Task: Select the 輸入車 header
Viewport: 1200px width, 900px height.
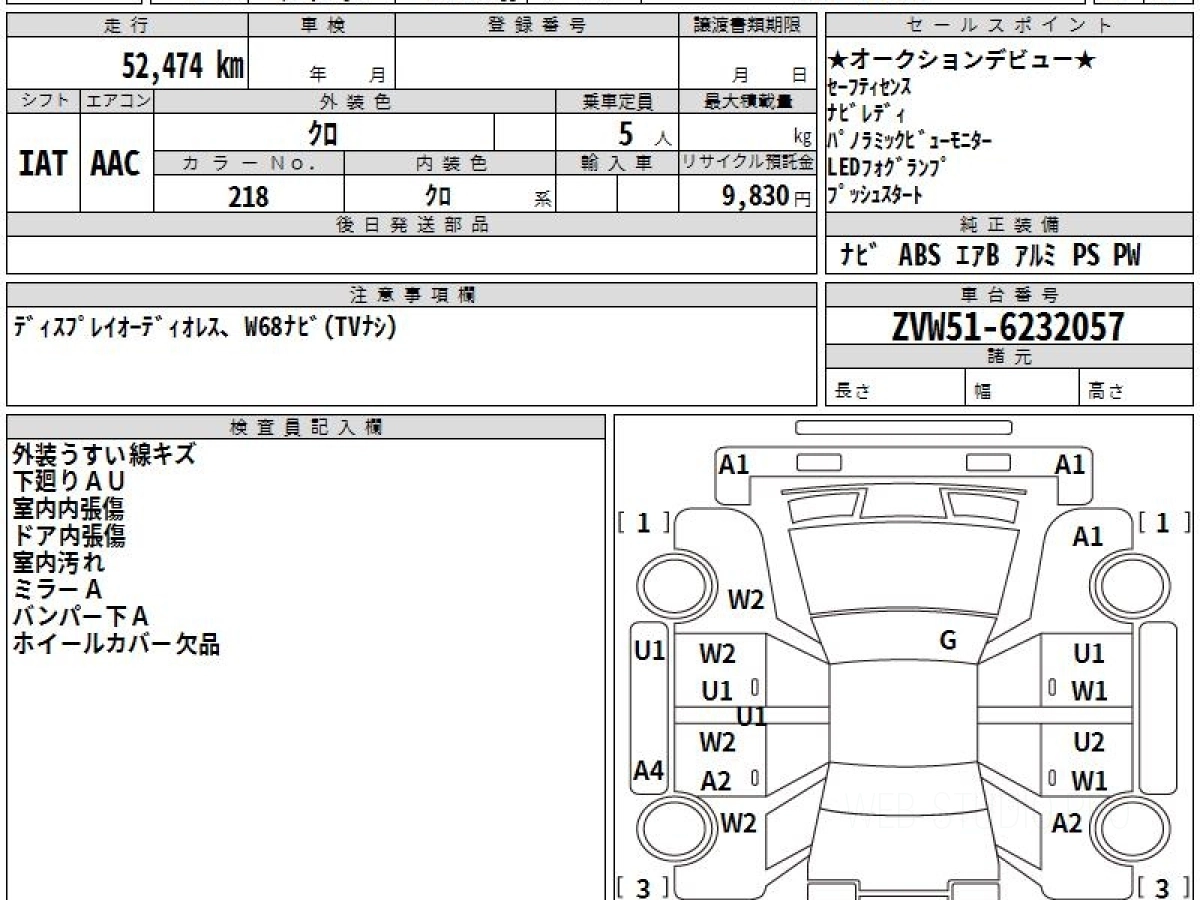Action: coord(617,164)
